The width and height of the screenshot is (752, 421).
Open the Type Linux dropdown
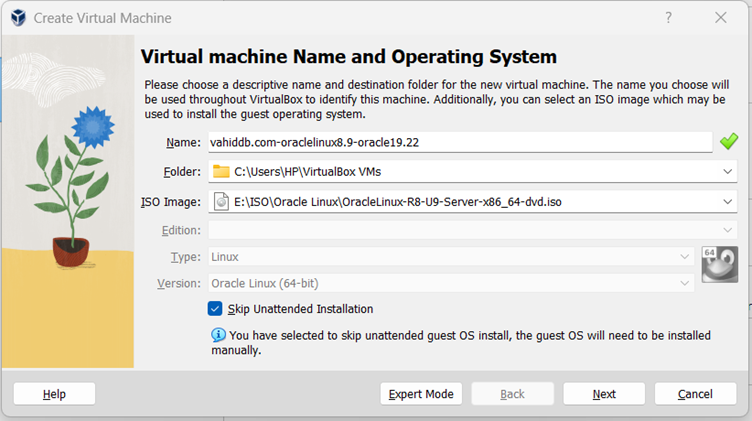point(685,257)
